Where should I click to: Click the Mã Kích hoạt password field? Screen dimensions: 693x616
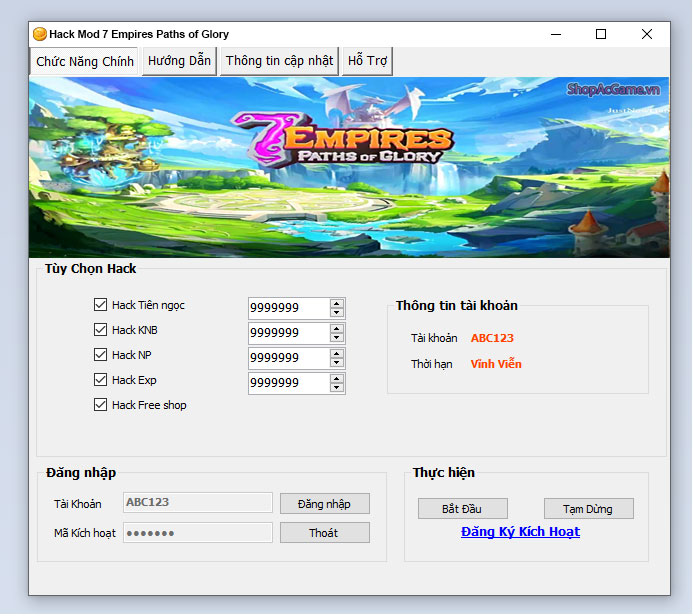(x=198, y=532)
